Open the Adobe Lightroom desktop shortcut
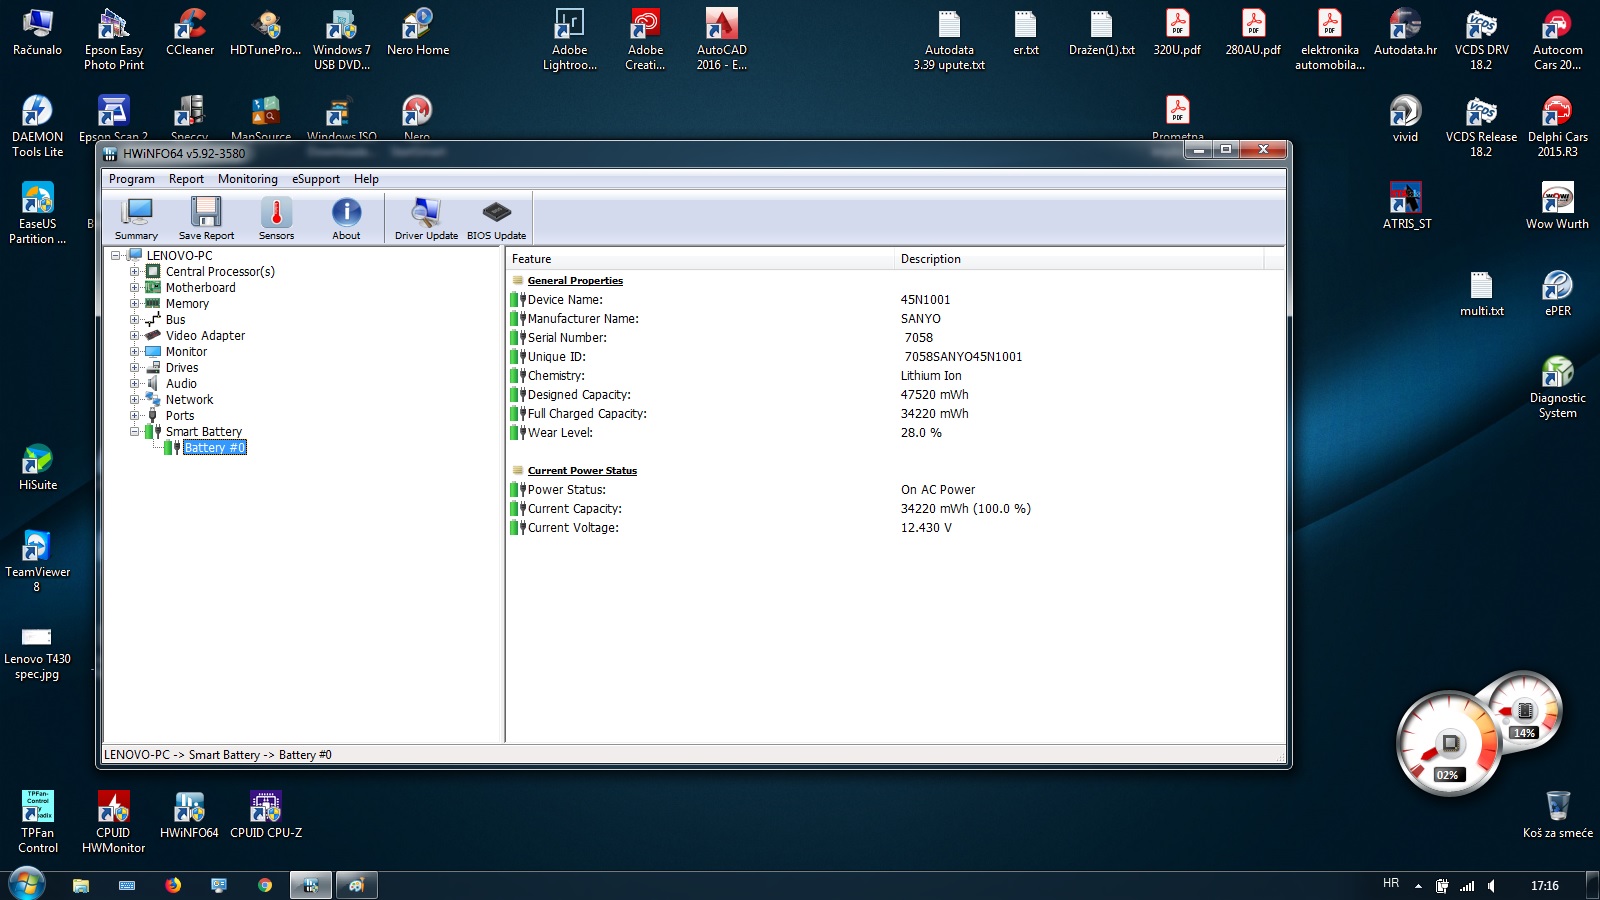This screenshot has width=1600, height=900. coord(570,39)
